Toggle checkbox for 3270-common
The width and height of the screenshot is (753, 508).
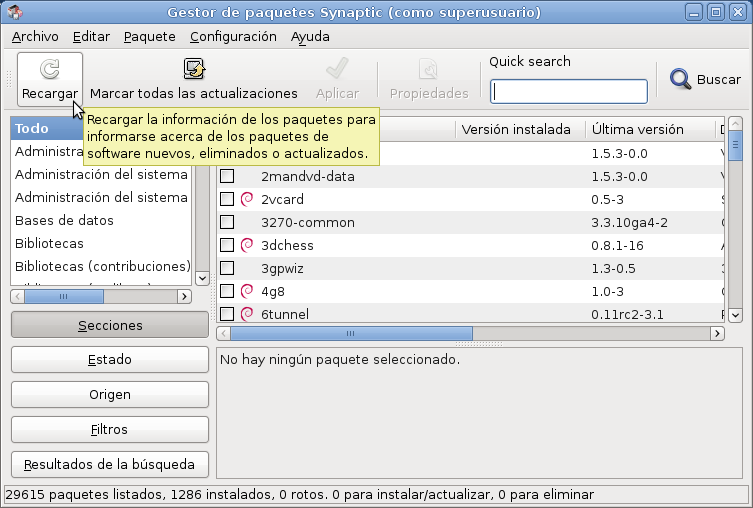tap(227, 222)
